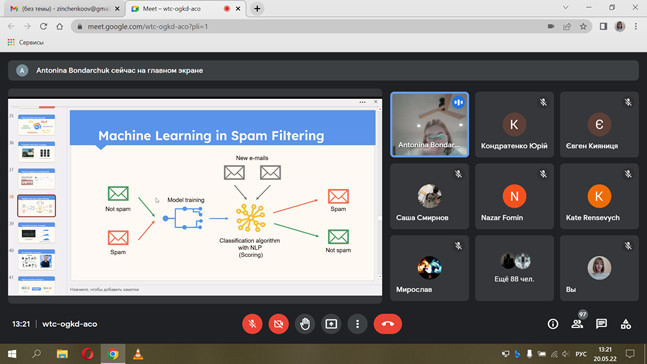Select Antonina Bondarchuk video tile
The image size is (647, 364).
[430, 124]
